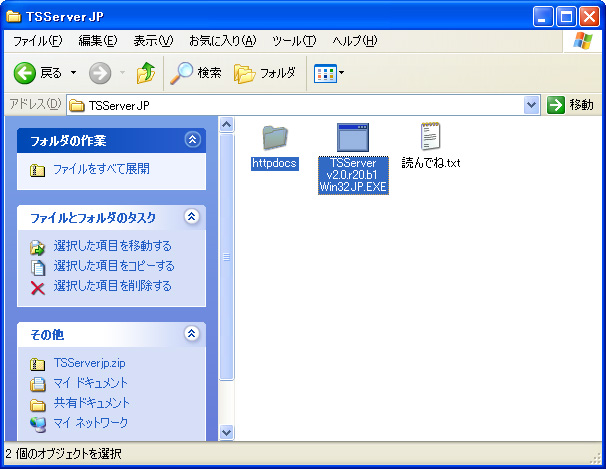606x469 pixels.
Task: Open the ツール(T) menu
Action: click(x=294, y=41)
